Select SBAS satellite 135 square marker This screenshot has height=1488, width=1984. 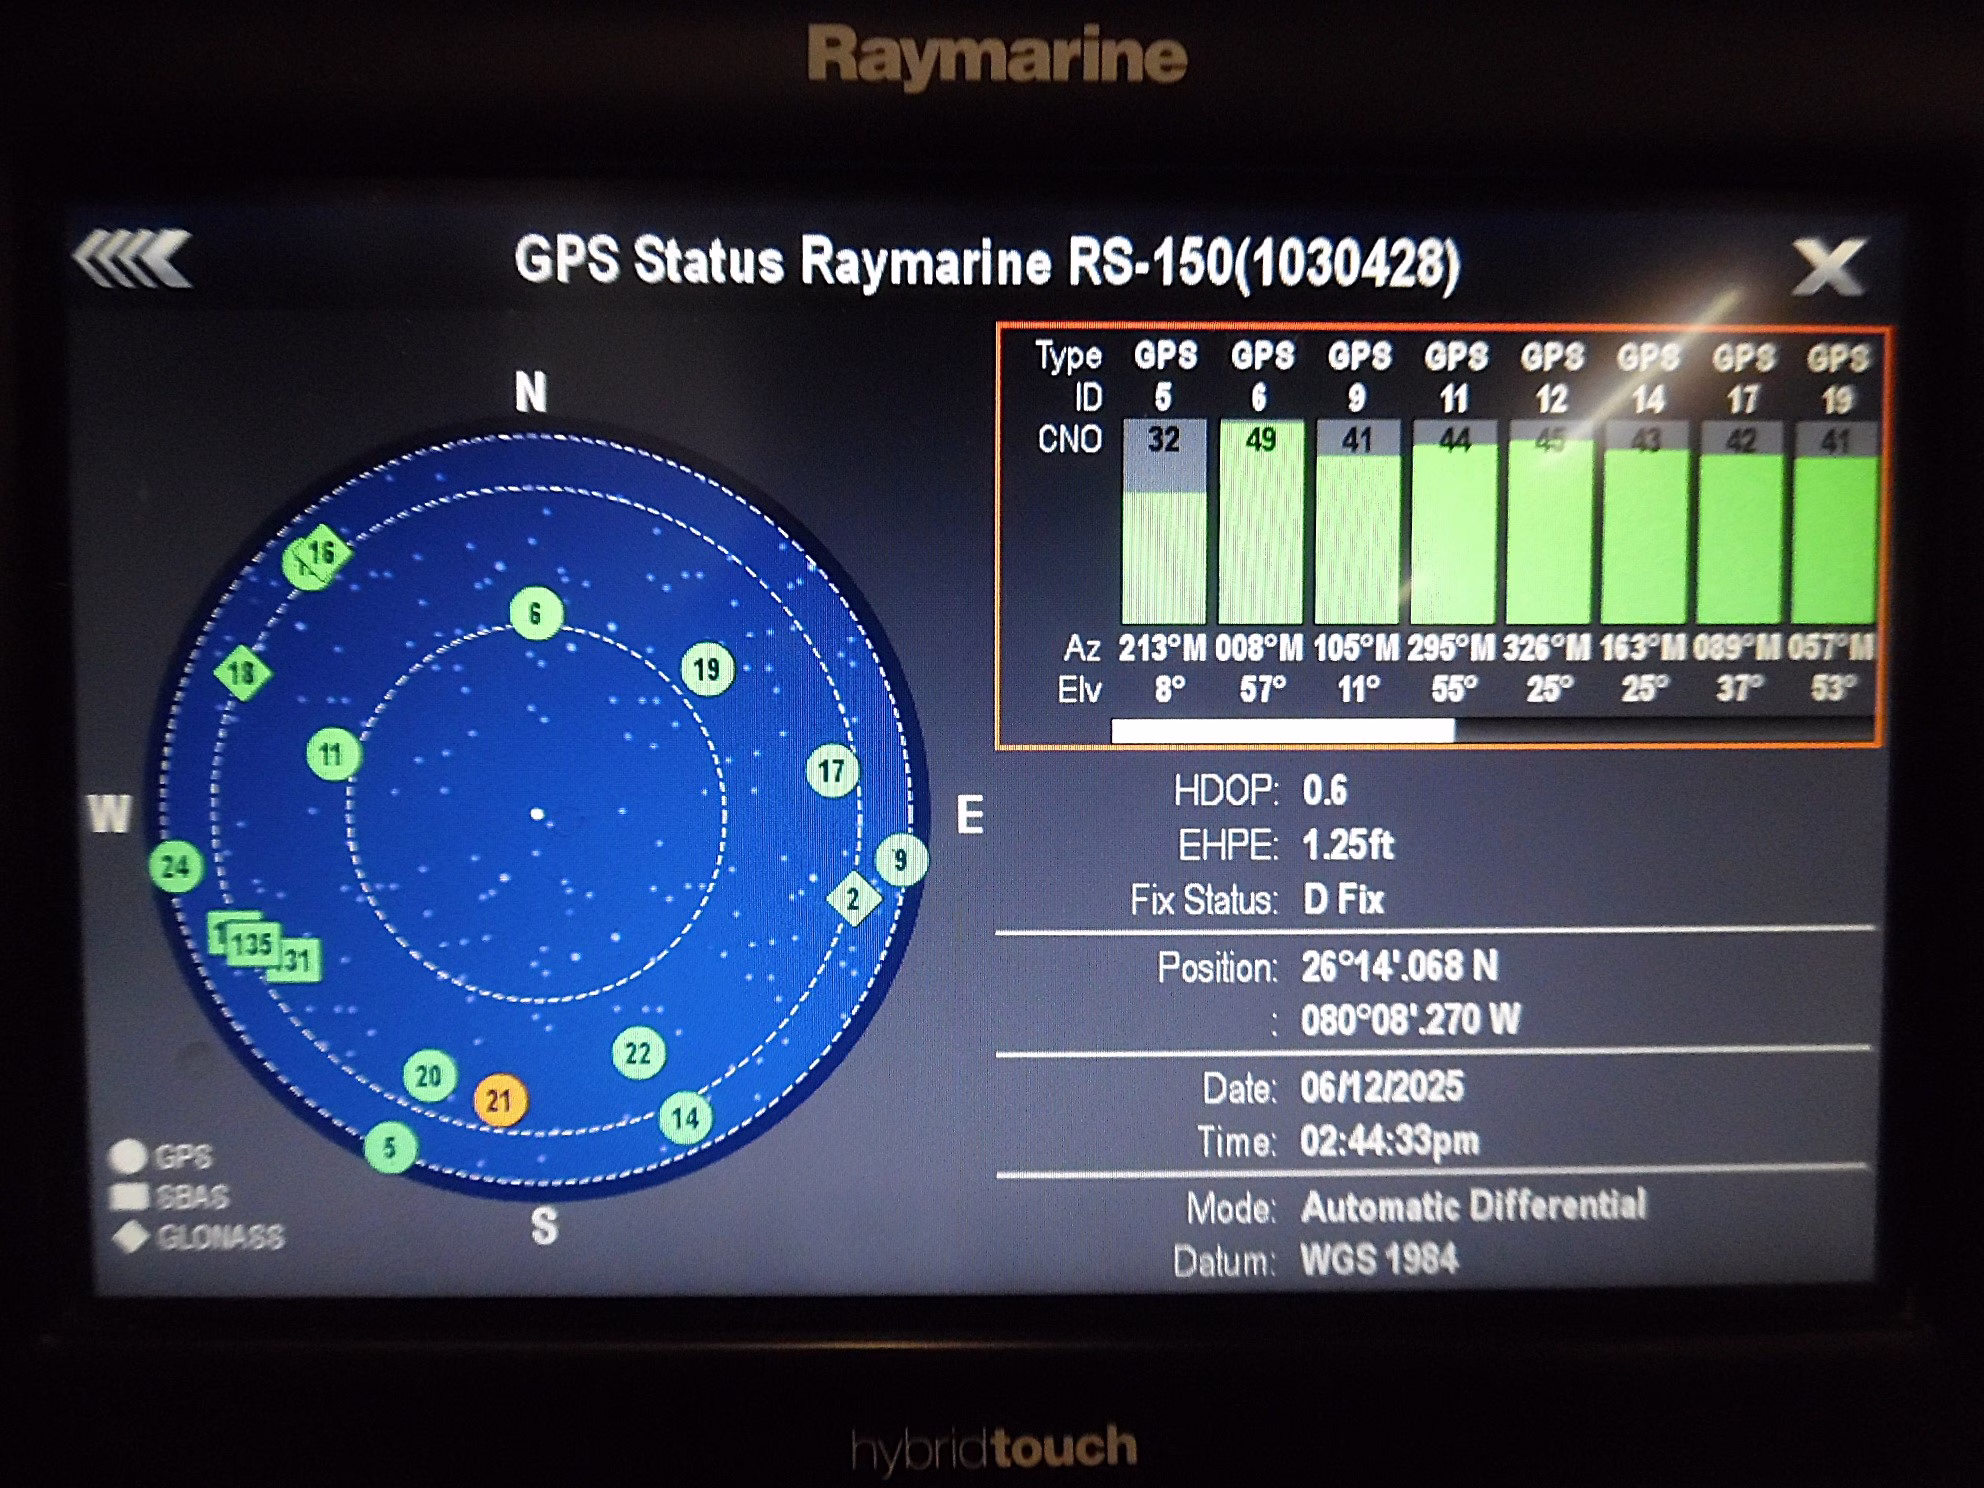(x=252, y=943)
